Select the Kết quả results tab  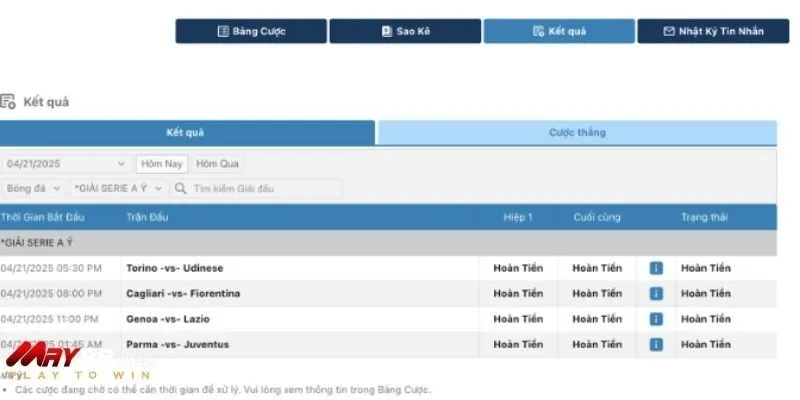186,133
